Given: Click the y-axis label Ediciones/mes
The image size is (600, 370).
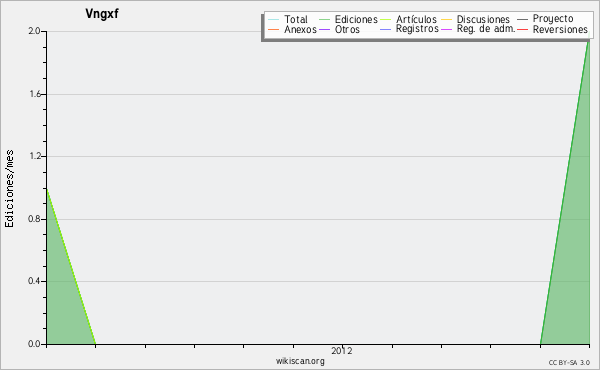Looking at the screenshot, I should (x=9, y=189).
